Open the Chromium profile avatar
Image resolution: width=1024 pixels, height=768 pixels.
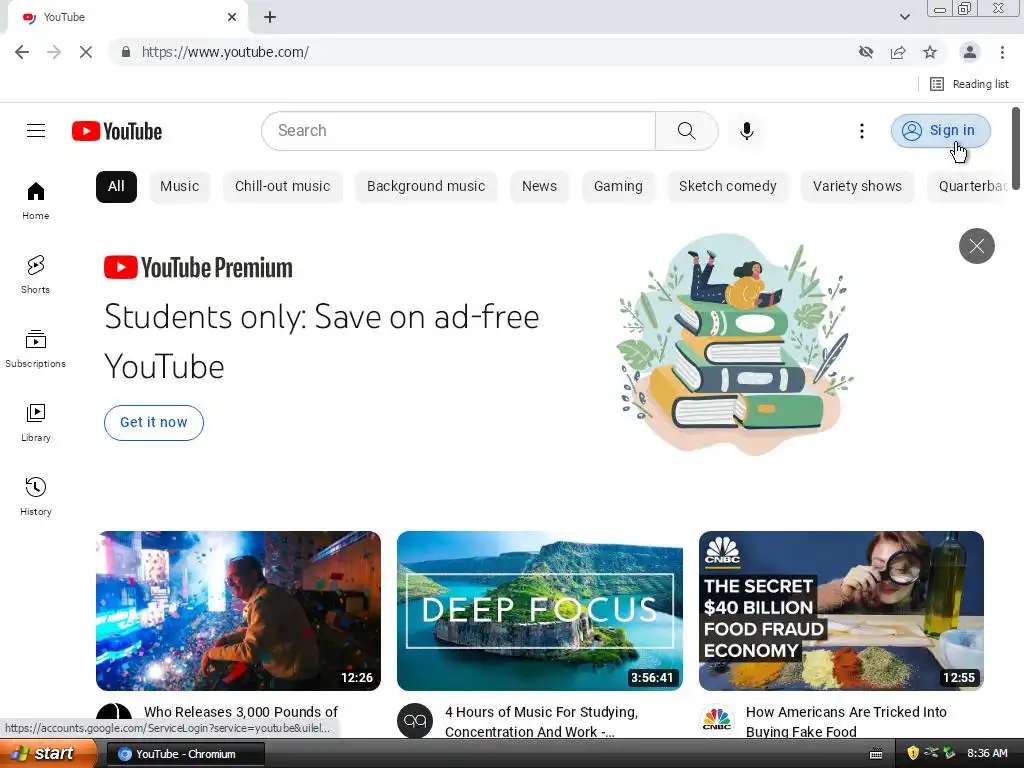[x=970, y=52]
